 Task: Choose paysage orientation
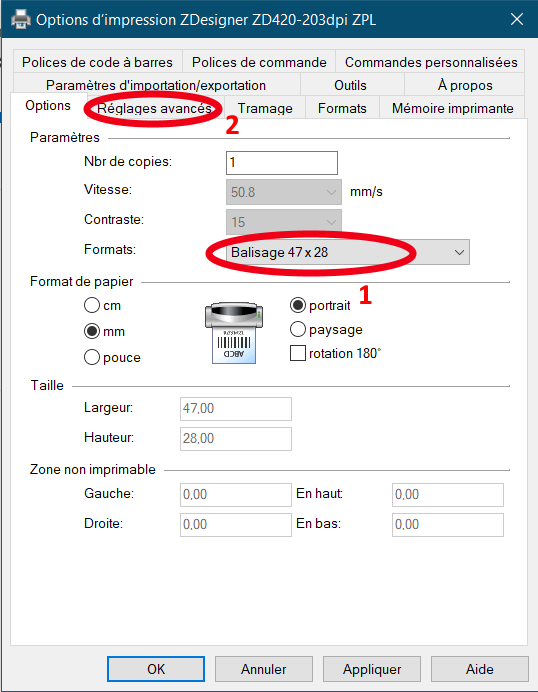[298, 329]
